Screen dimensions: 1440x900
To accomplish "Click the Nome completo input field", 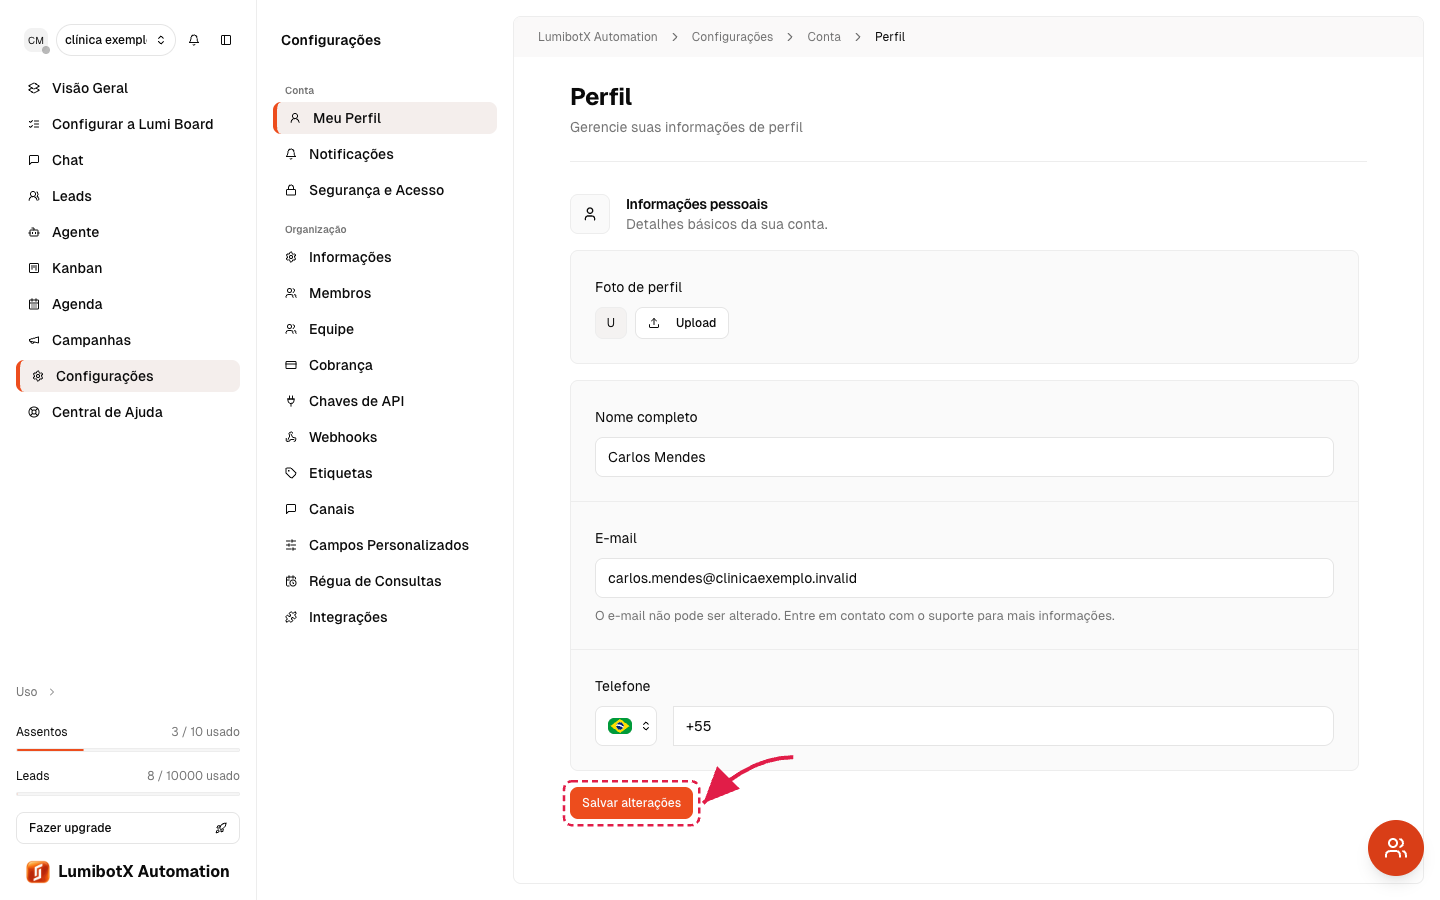I will click(x=964, y=457).
